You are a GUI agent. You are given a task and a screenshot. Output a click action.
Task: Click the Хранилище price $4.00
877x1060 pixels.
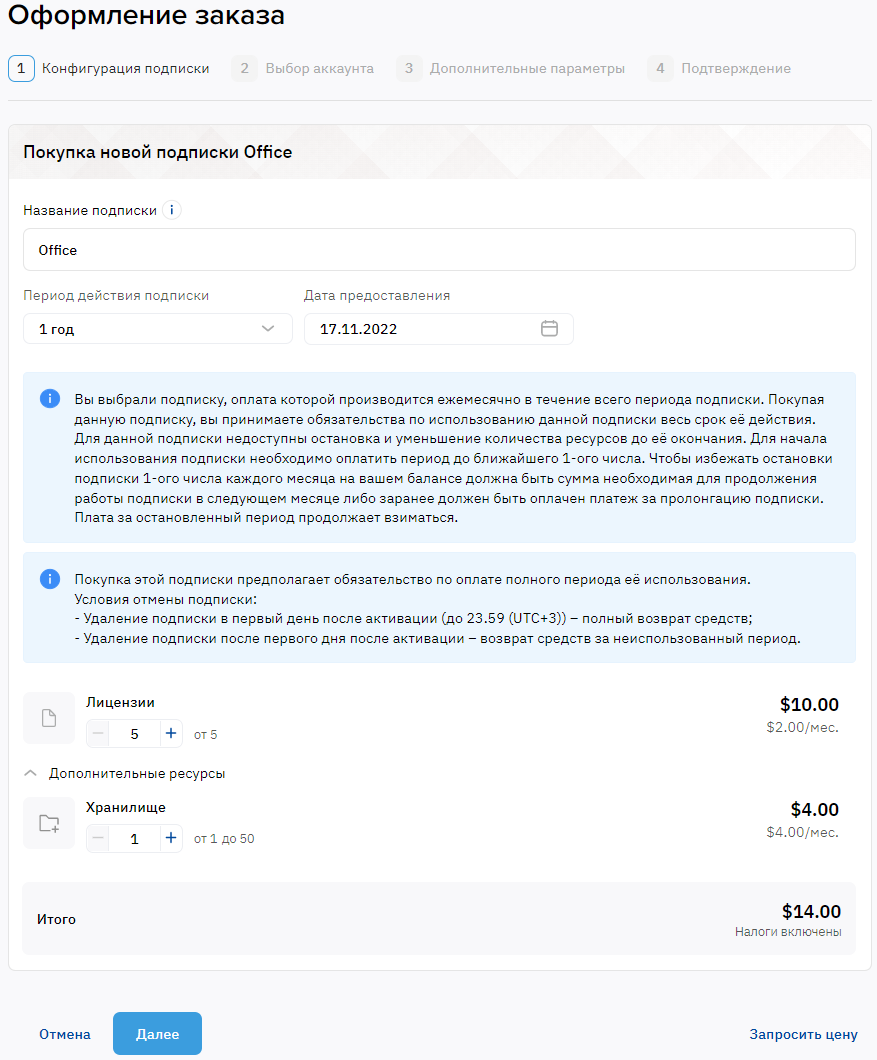815,809
